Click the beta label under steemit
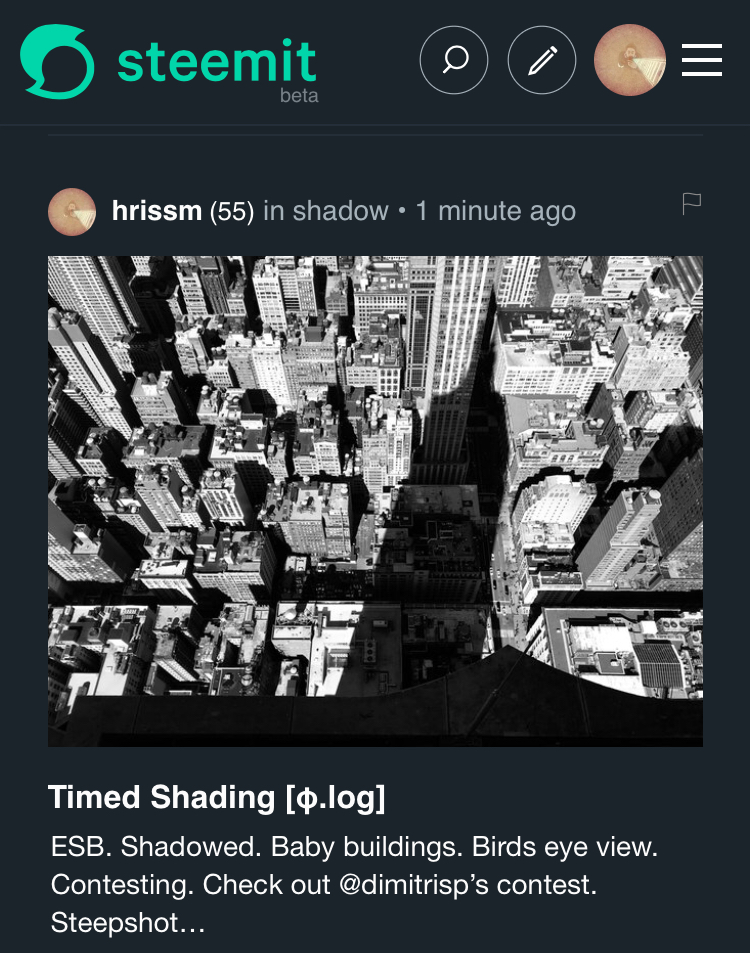 coord(299,97)
